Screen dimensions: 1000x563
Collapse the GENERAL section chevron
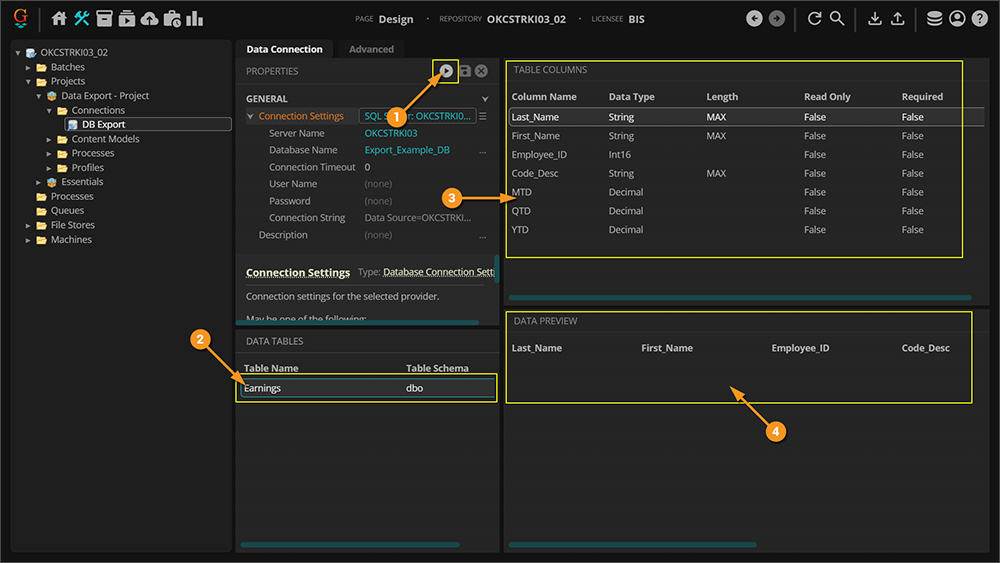coord(485,99)
